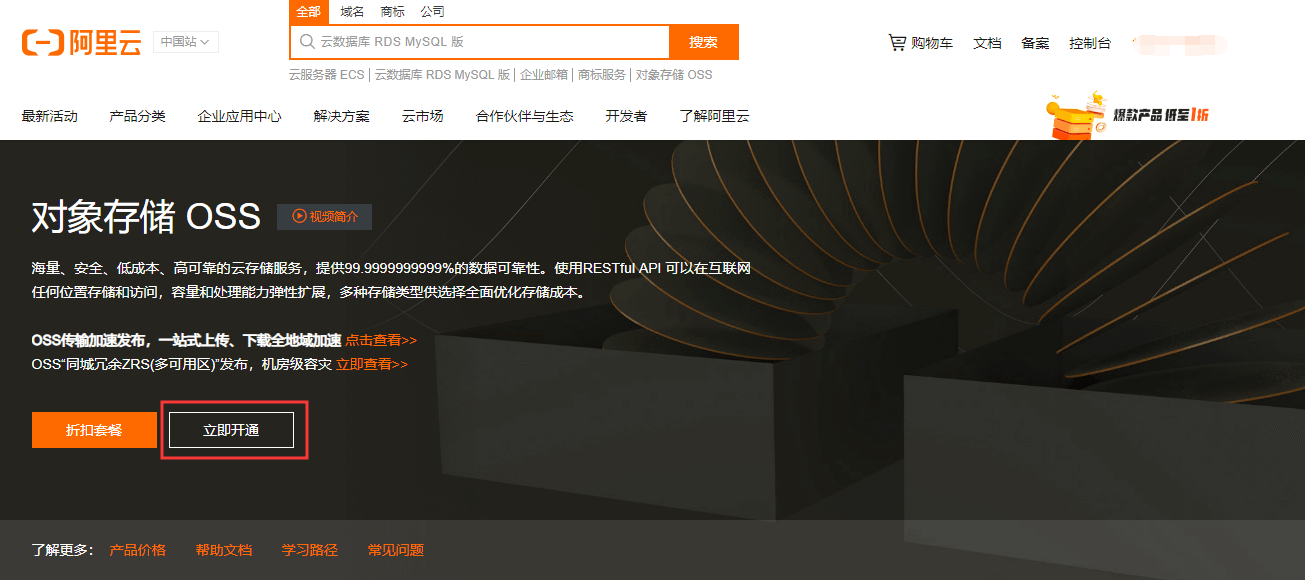Click the 商标服务 suggestion

[602, 75]
